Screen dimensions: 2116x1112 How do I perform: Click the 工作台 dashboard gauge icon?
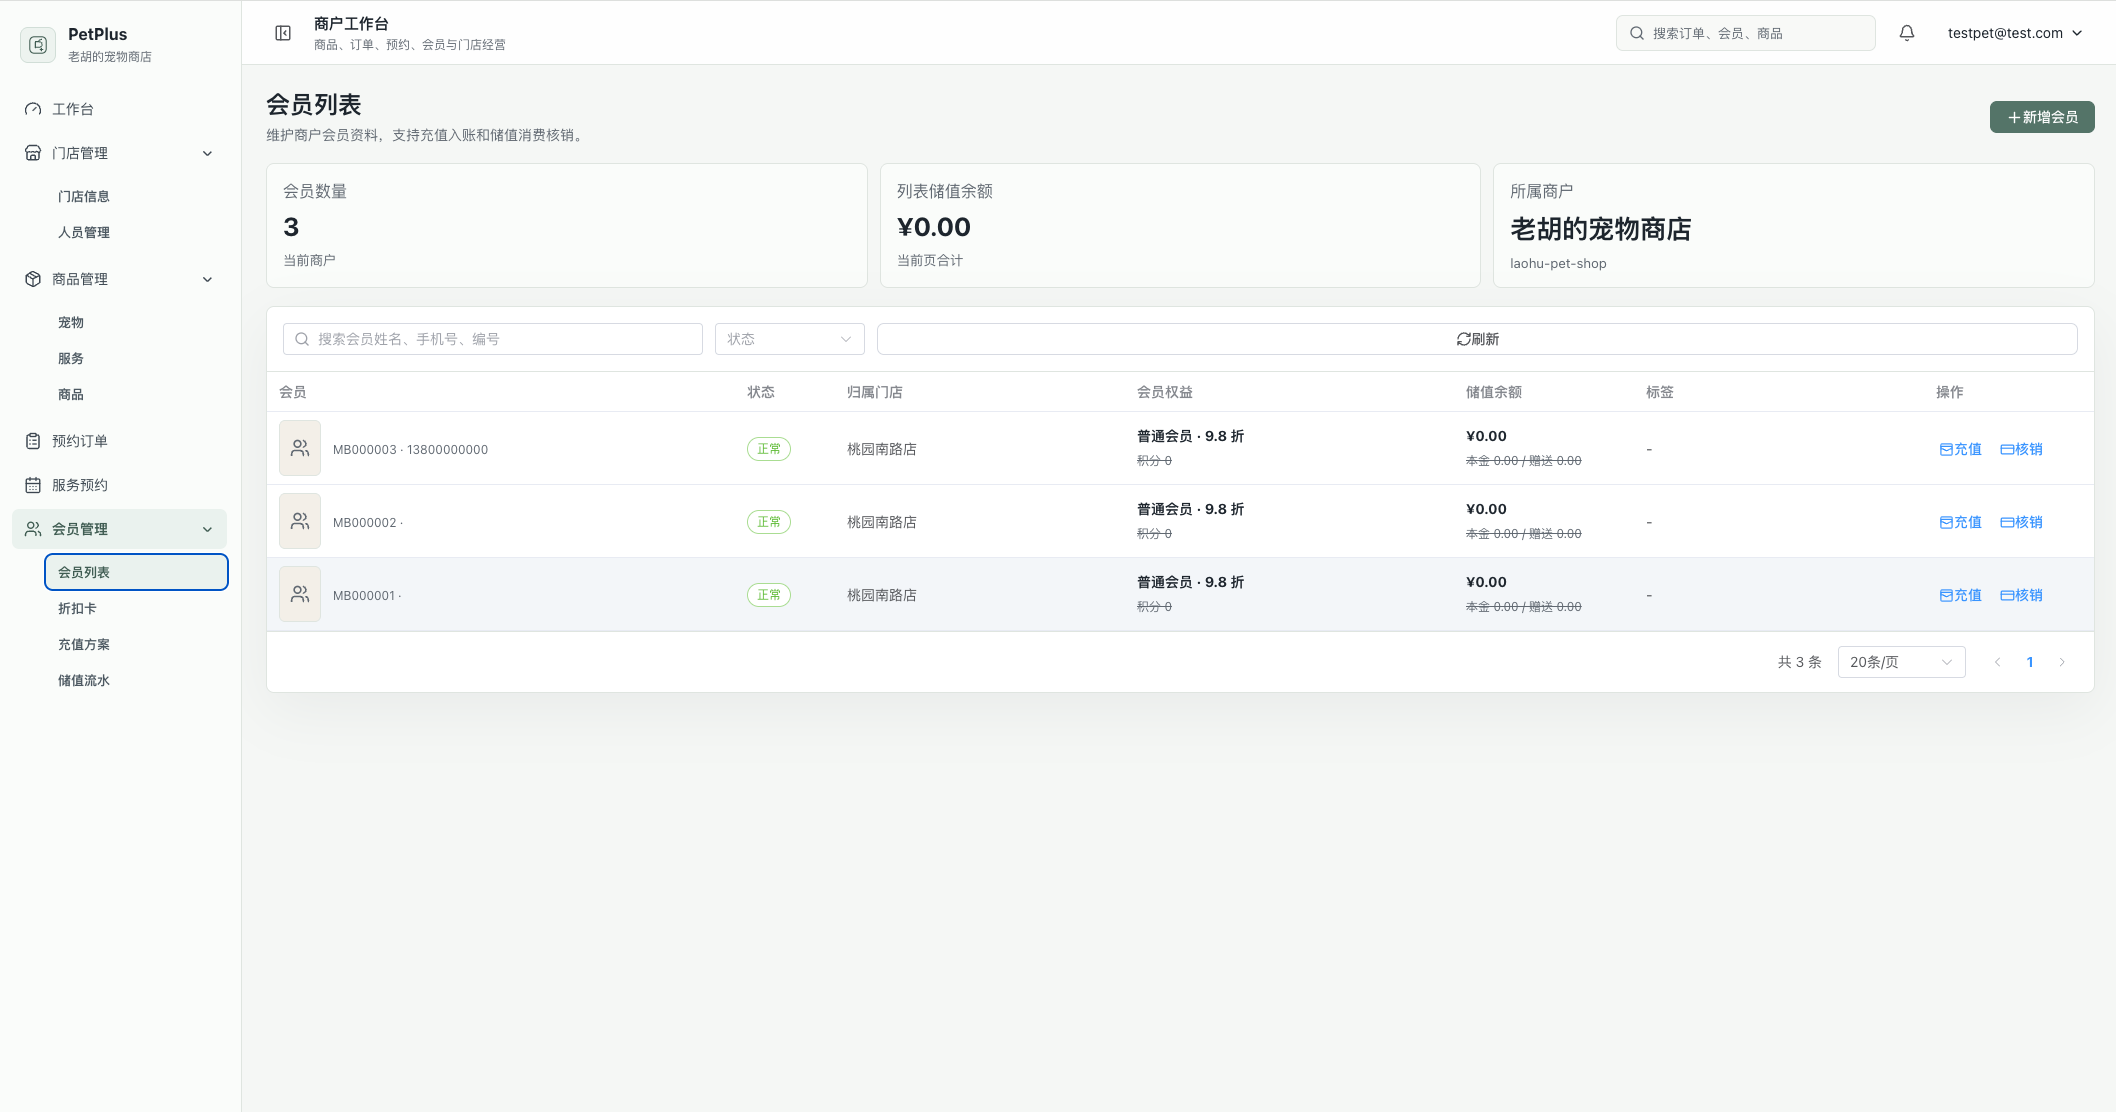pyautogui.click(x=33, y=109)
